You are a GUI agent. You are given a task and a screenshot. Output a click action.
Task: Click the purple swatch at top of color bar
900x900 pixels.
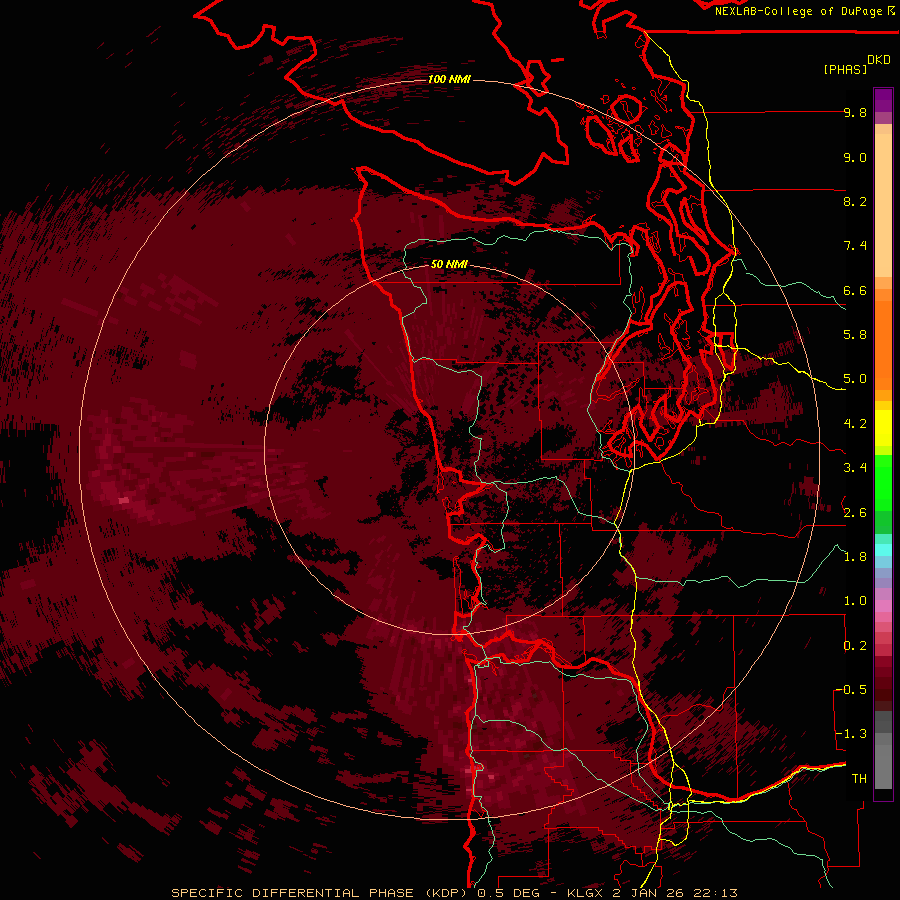(883, 100)
